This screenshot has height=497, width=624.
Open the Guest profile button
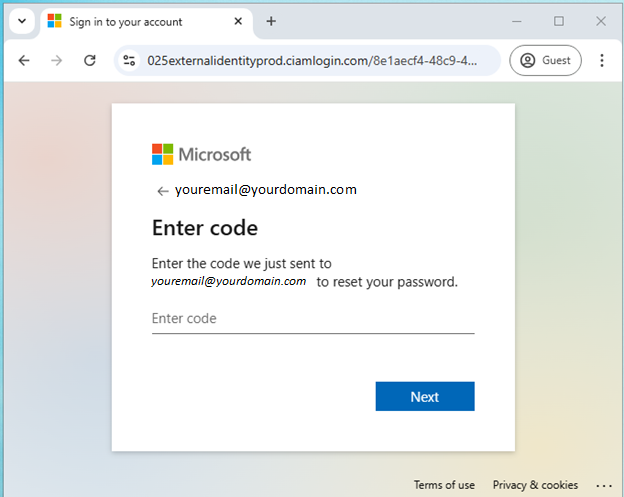[545, 60]
